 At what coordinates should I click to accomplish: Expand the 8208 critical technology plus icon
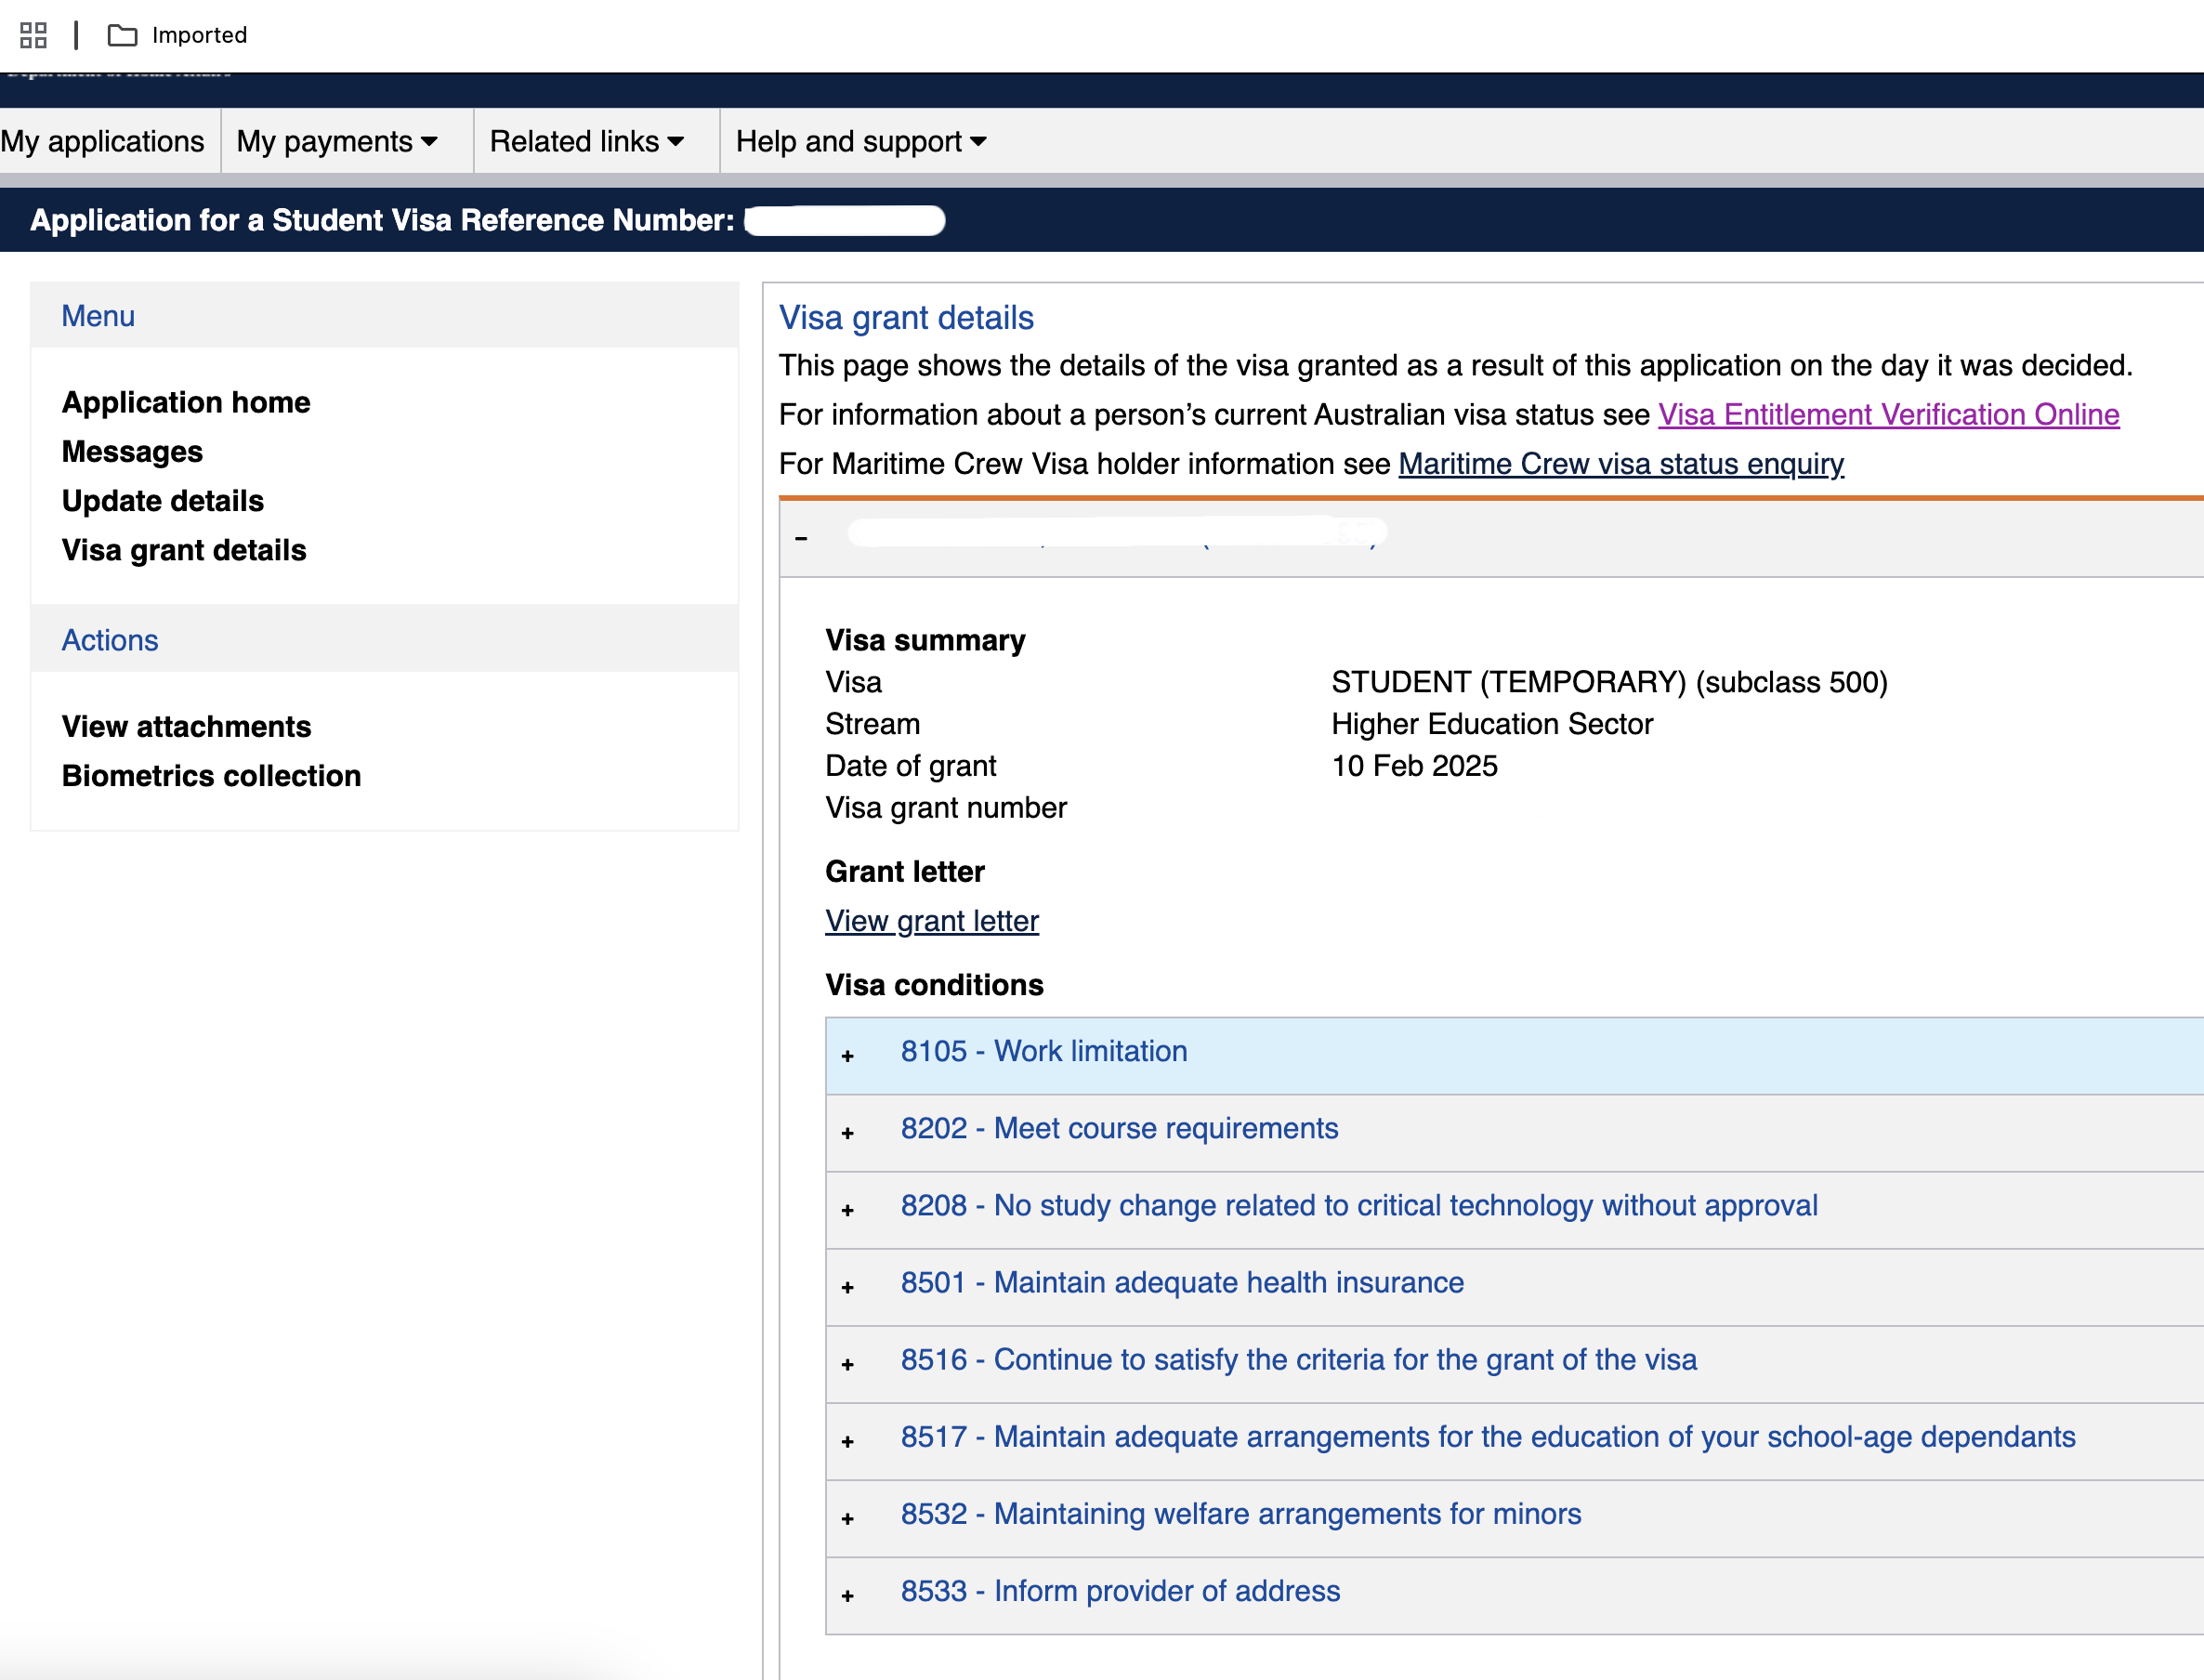coord(848,1210)
